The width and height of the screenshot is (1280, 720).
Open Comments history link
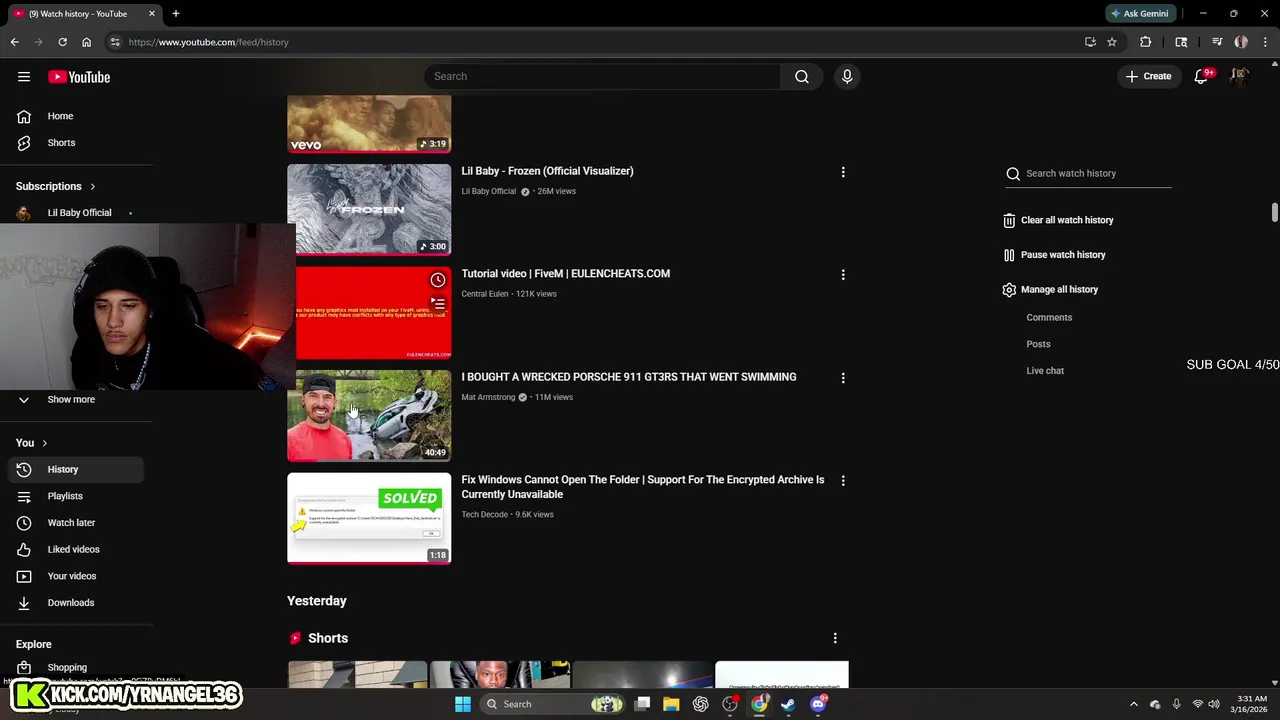click(x=1049, y=317)
